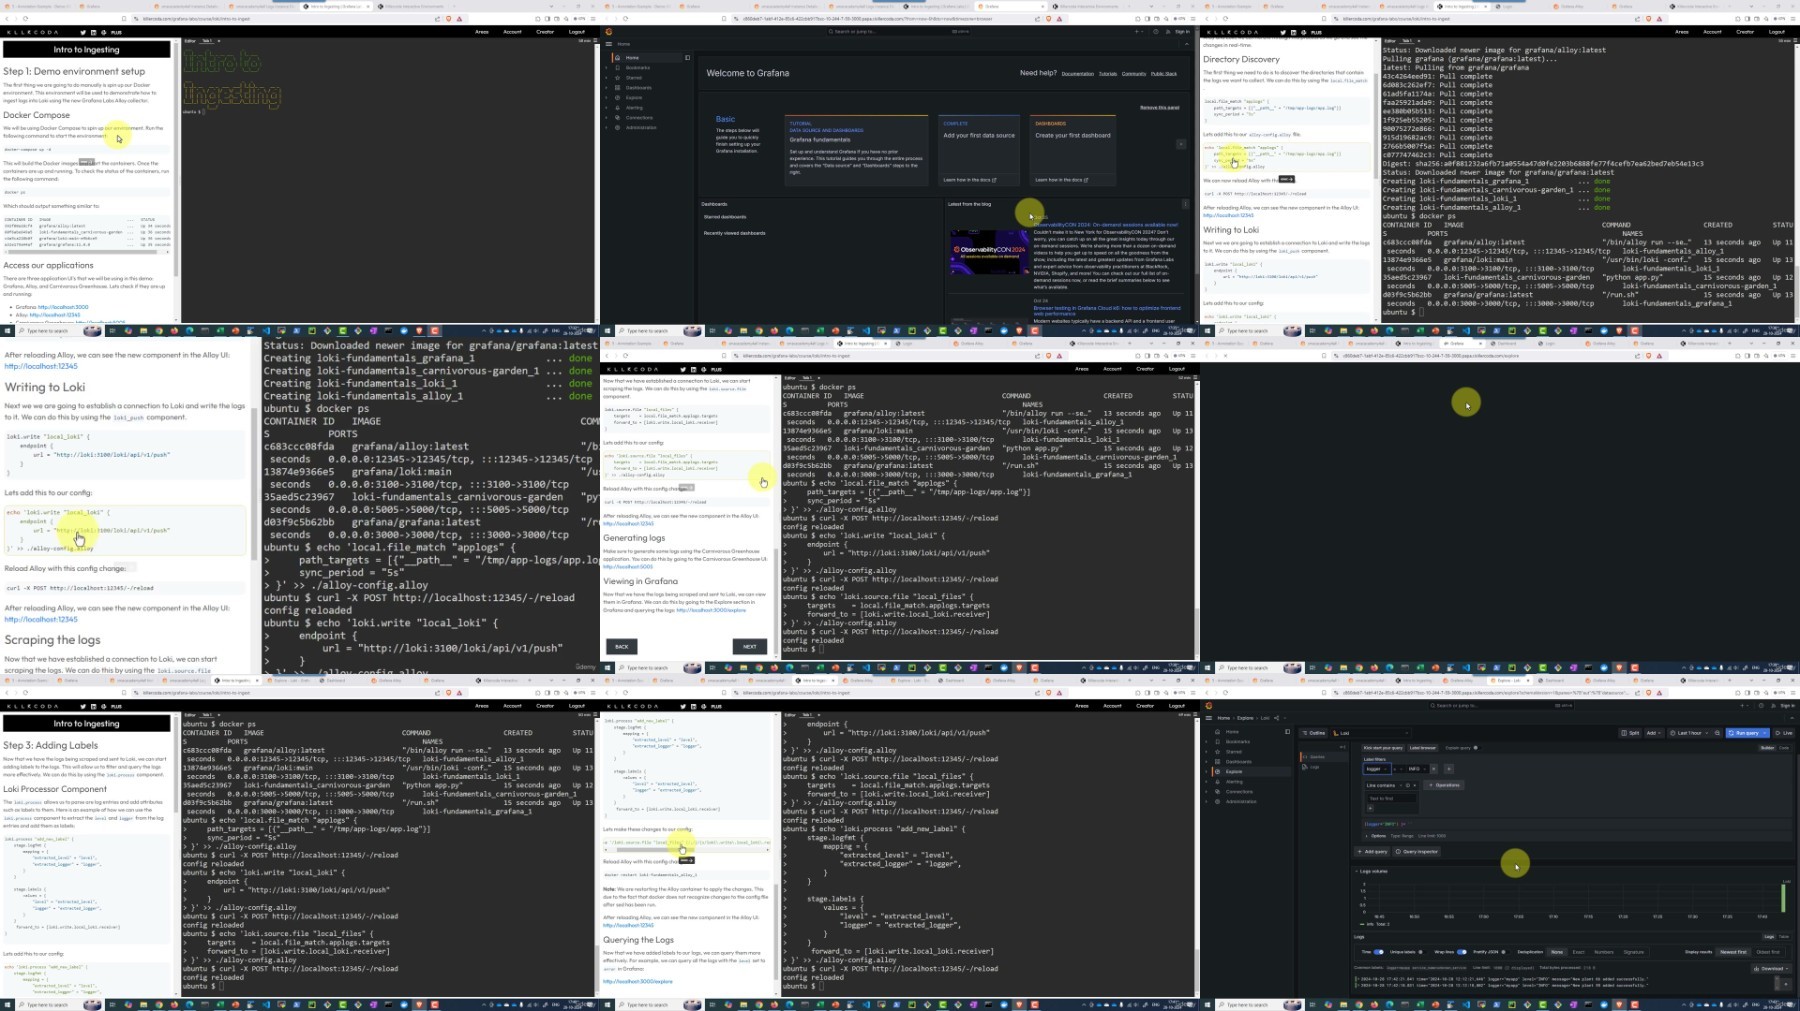Expand the query Options section

pos(1376,836)
